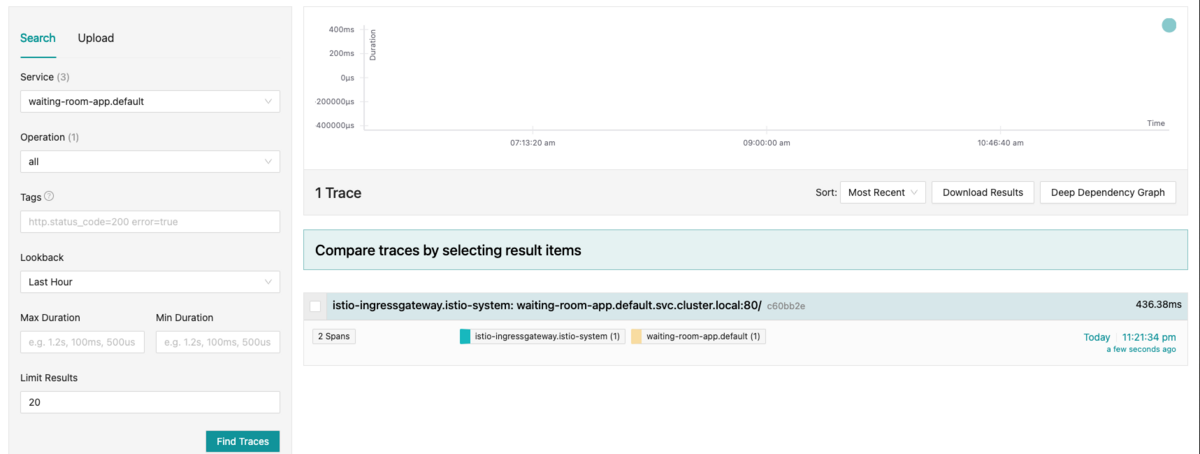
Task: Open the Upload tab
Action: pos(96,38)
